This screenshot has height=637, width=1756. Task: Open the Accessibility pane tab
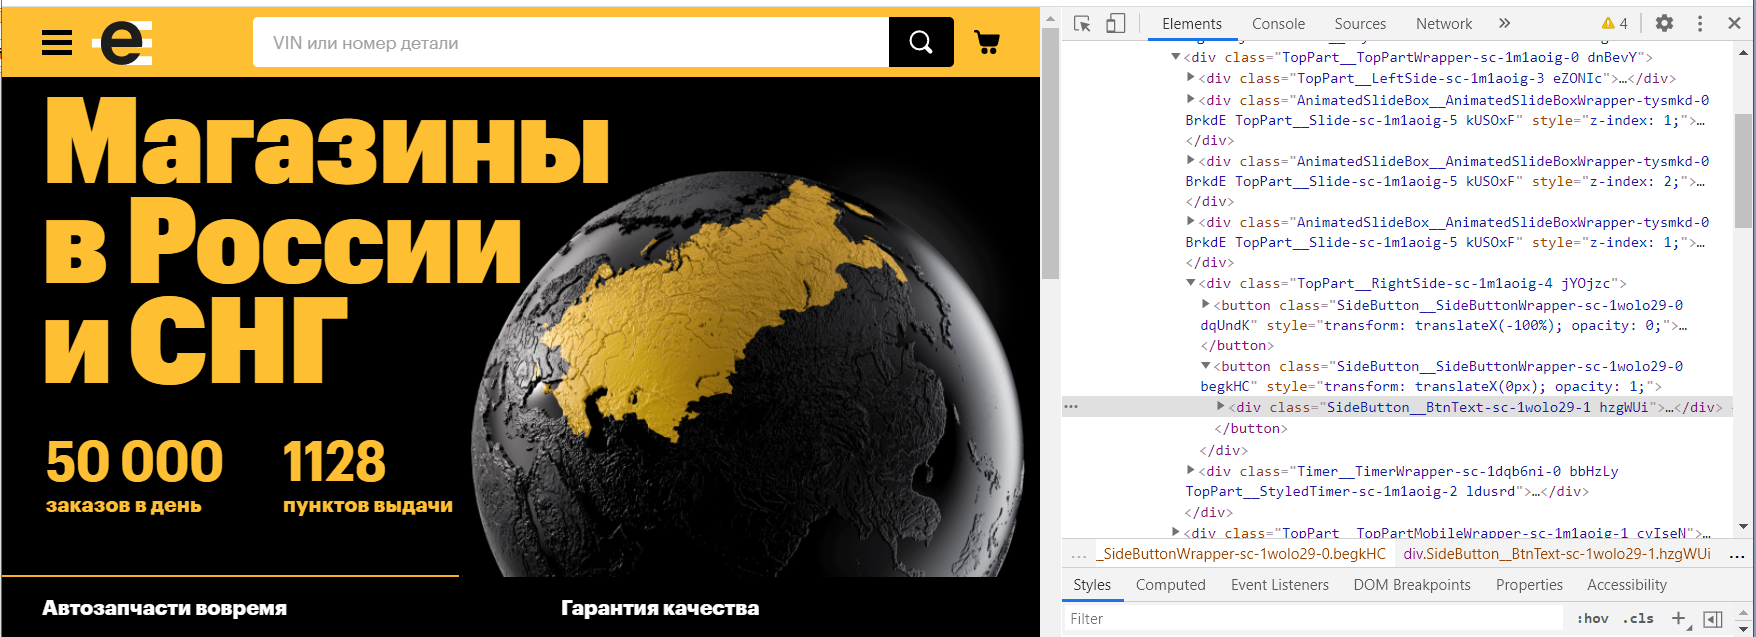[x=1627, y=585]
